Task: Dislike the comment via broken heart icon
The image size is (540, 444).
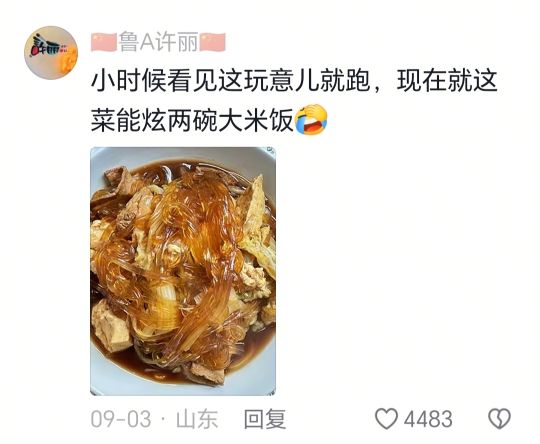Action: point(499,419)
